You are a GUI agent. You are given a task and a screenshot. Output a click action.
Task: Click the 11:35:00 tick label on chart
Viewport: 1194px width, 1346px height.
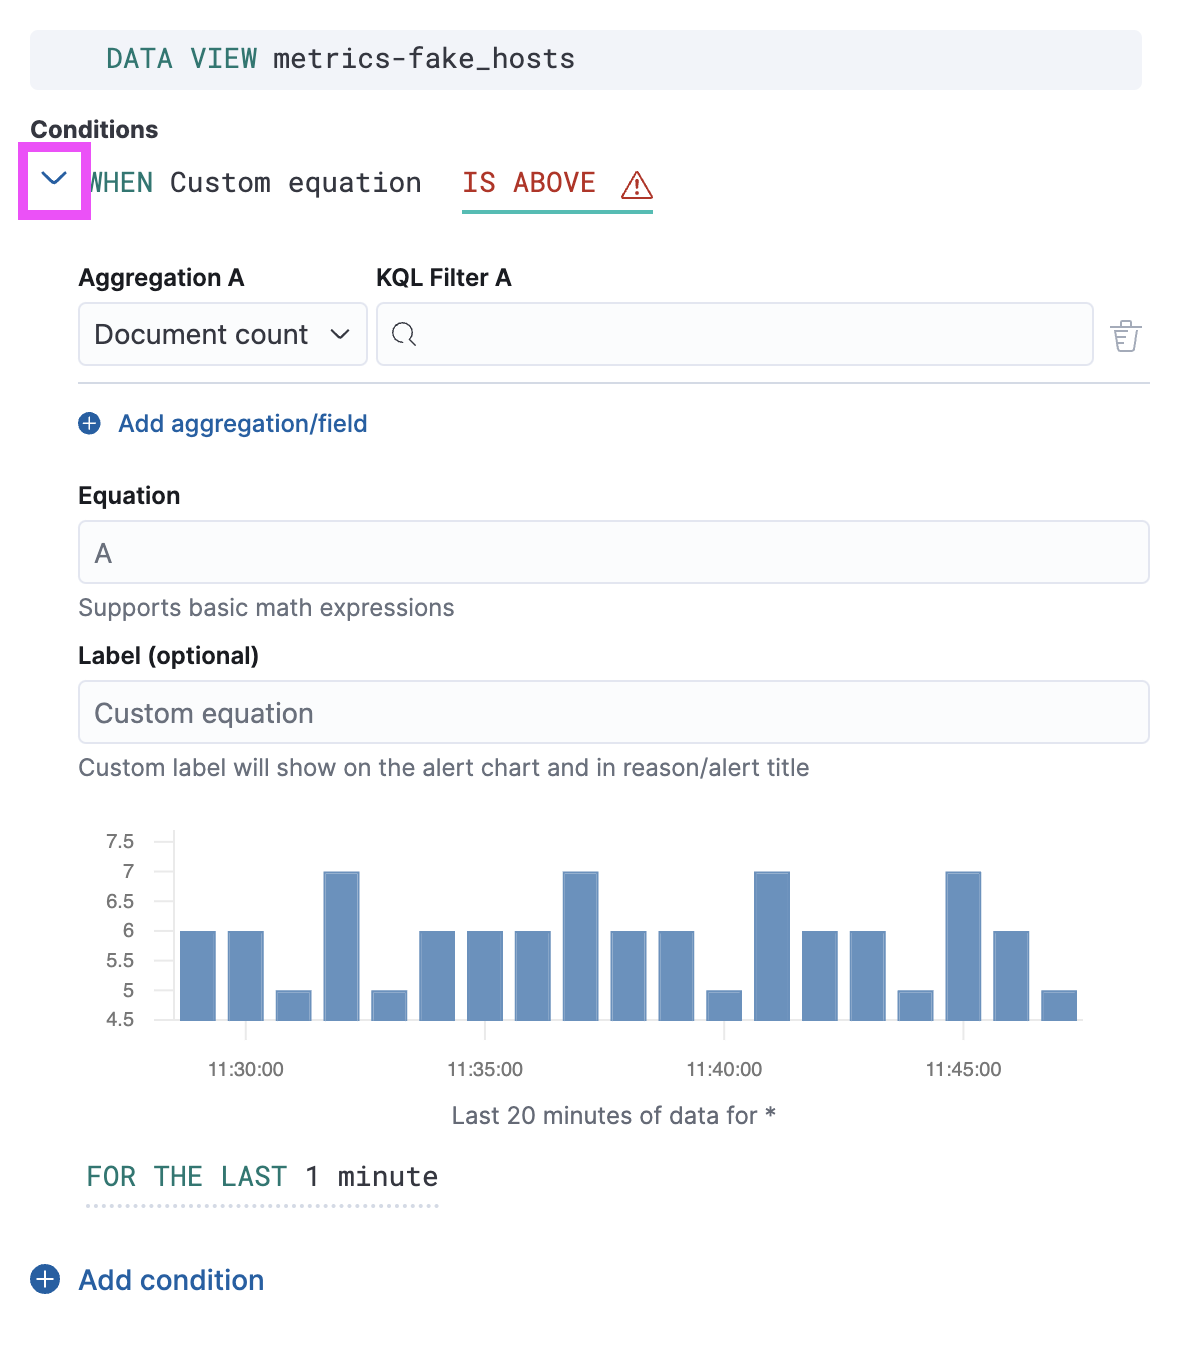coord(485,1069)
